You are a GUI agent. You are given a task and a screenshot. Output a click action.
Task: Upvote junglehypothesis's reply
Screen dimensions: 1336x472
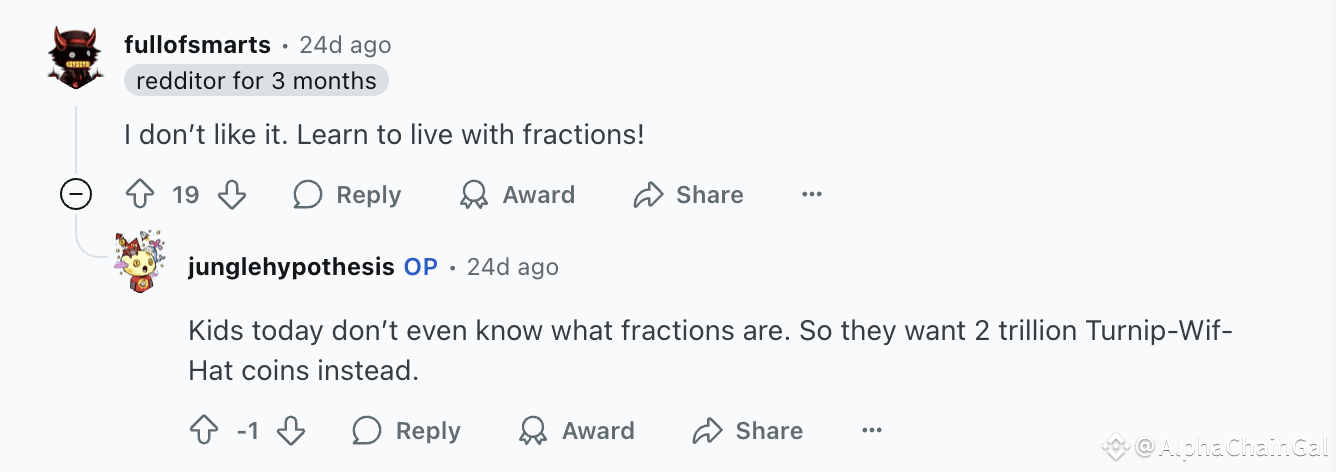204,431
